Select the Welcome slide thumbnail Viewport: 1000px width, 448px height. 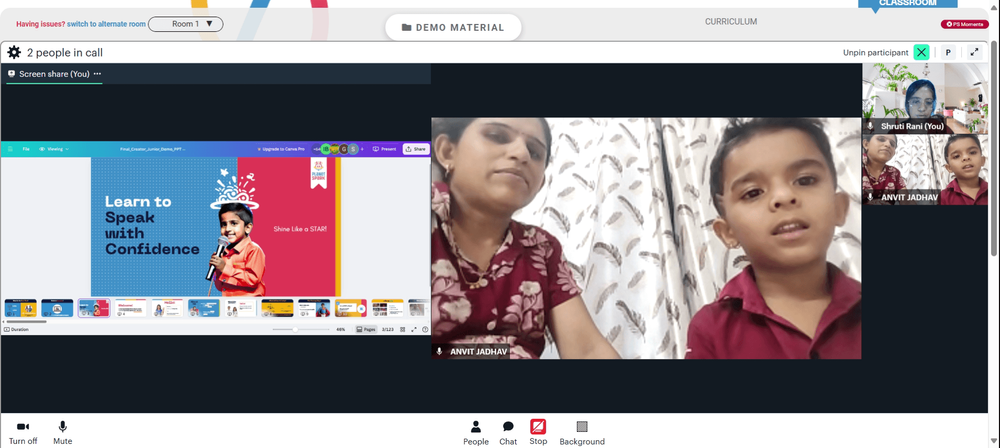pos(131,308)
